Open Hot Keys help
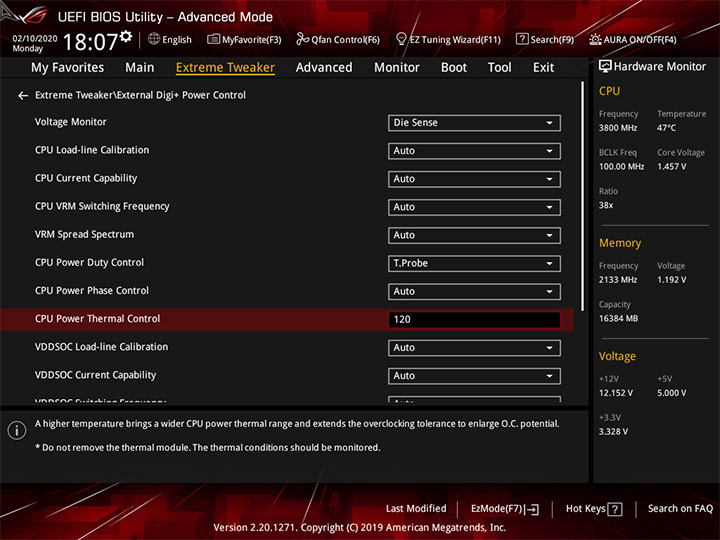The height and width of the screenshot is (540, 720). coord(594,509)
